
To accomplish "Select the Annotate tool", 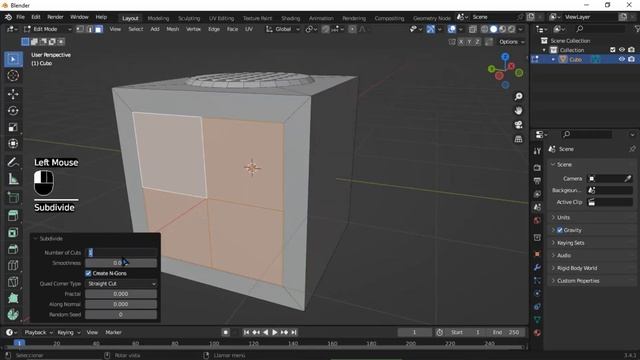I will 13,162.
